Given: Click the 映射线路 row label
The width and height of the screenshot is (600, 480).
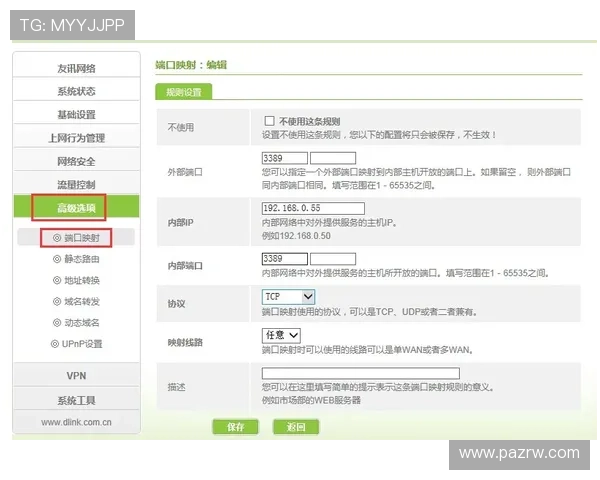Looking at the screenshot, I should (185, 342).
